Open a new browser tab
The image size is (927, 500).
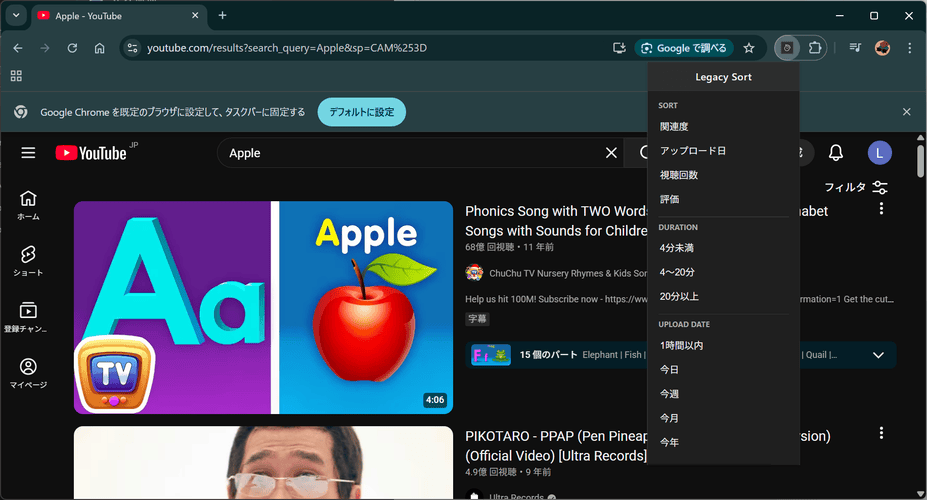tap(222, 15)
